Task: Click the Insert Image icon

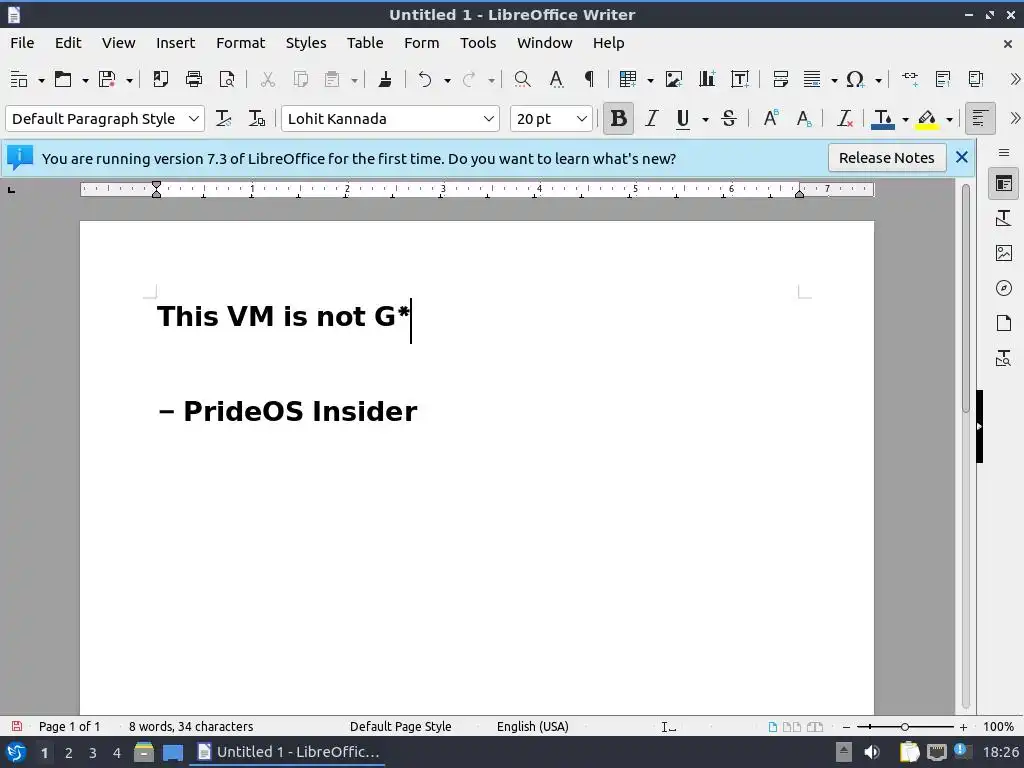Action: (673, 80)
